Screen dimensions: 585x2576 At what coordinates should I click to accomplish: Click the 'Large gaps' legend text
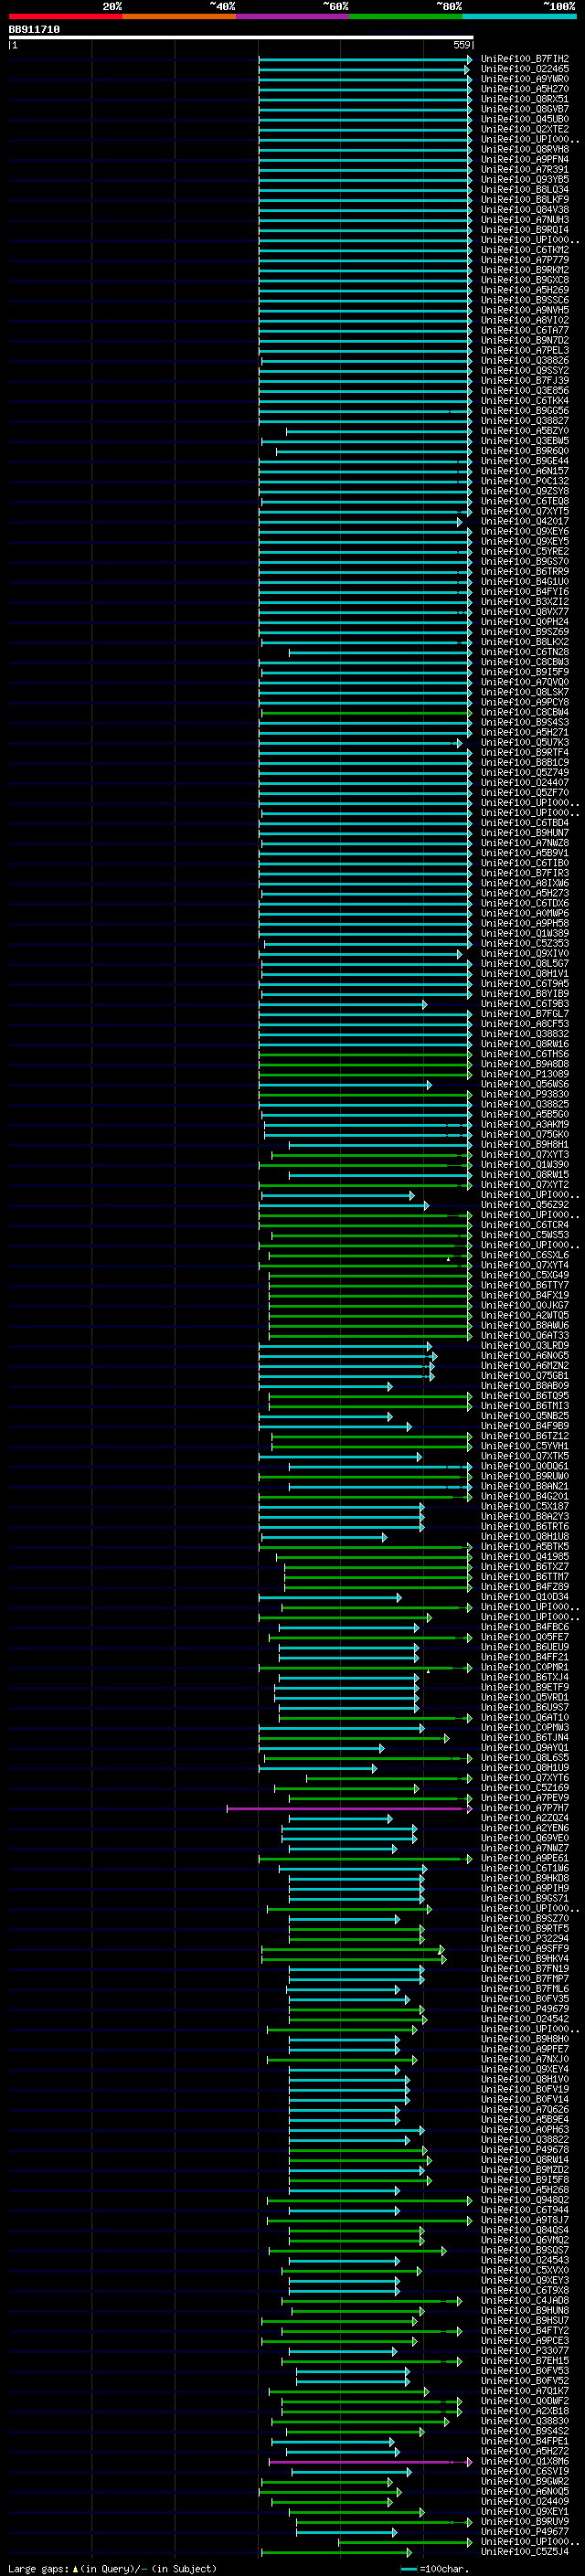click(39, 2569)
